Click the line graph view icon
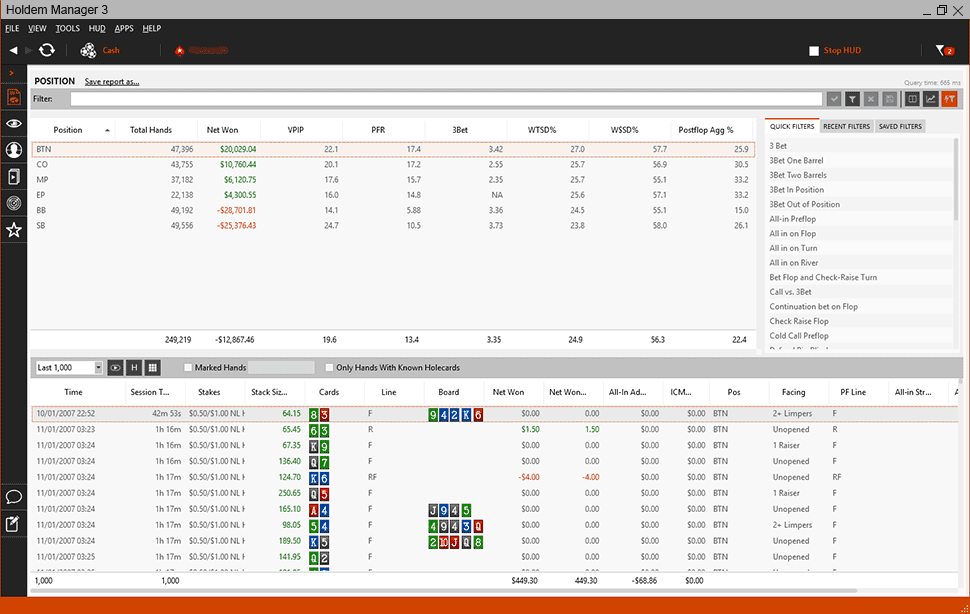 [930, 99]
